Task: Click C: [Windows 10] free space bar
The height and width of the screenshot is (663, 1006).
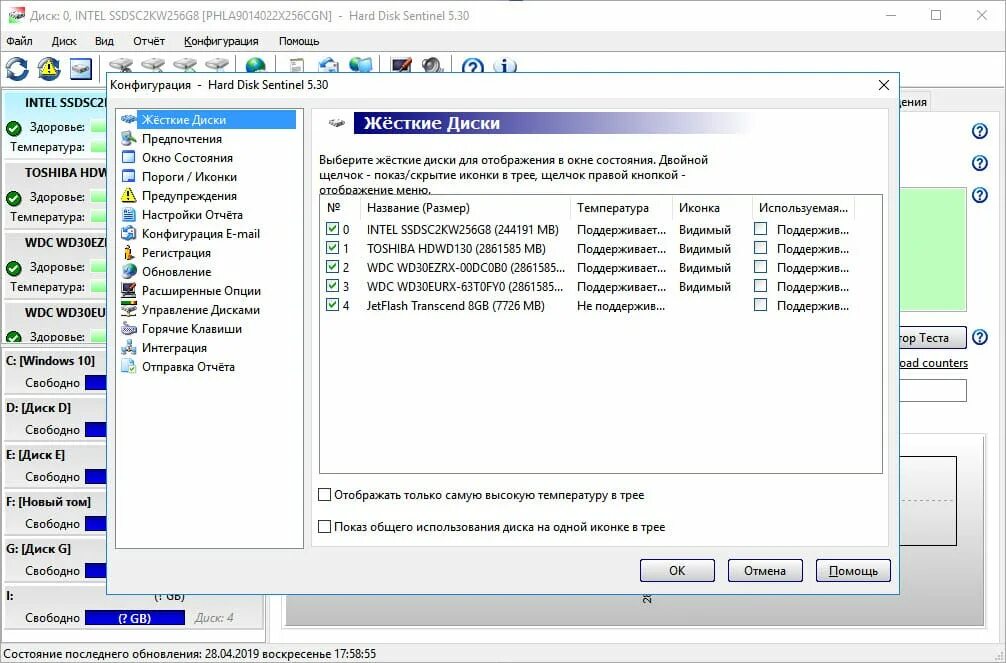Action: 96,383
